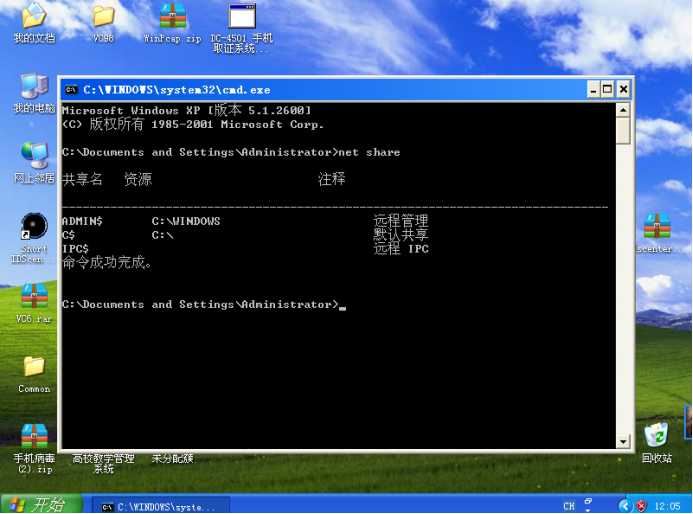This screenshot has width=693, height=514.
Task: Click the 远程 IPC remark text
Action: click(x=401, y=248)
